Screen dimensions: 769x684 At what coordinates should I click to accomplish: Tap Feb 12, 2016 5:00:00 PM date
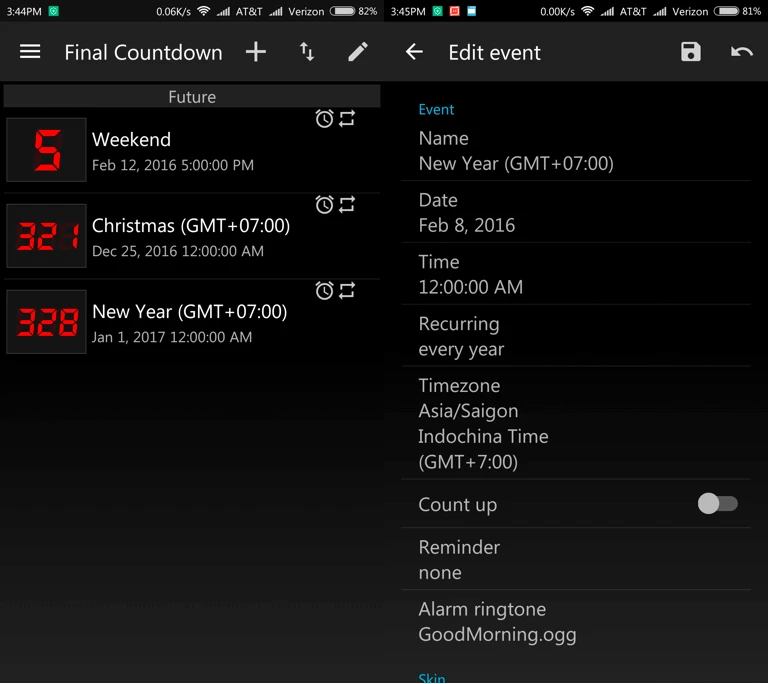pyautogui.click(x=173, y=165)
